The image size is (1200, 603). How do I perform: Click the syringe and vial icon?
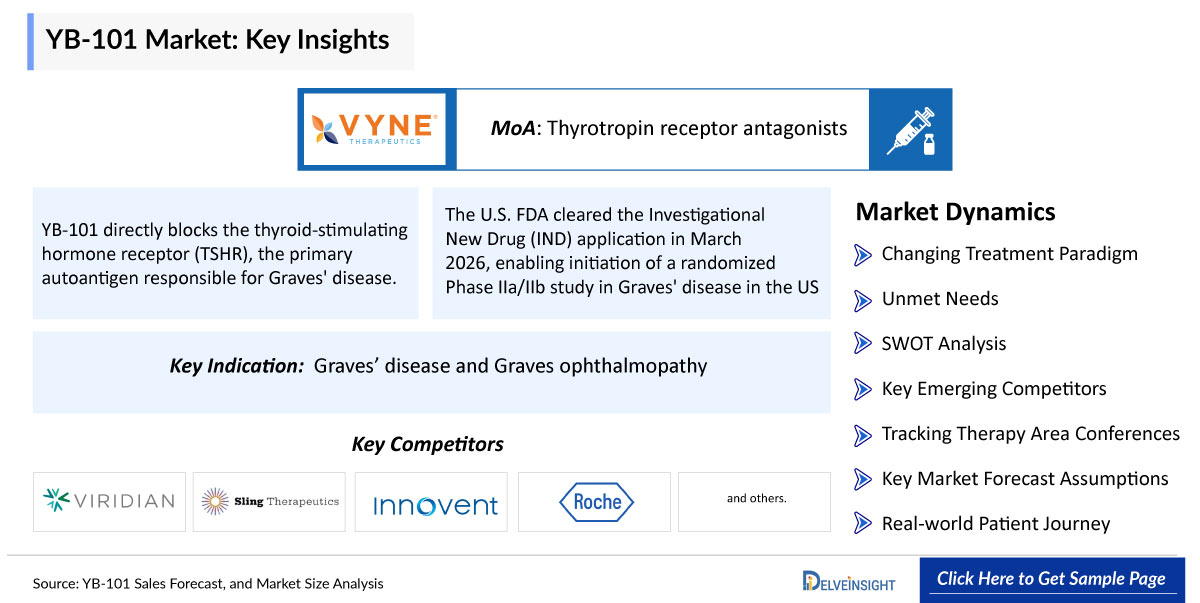click(911, 130)
